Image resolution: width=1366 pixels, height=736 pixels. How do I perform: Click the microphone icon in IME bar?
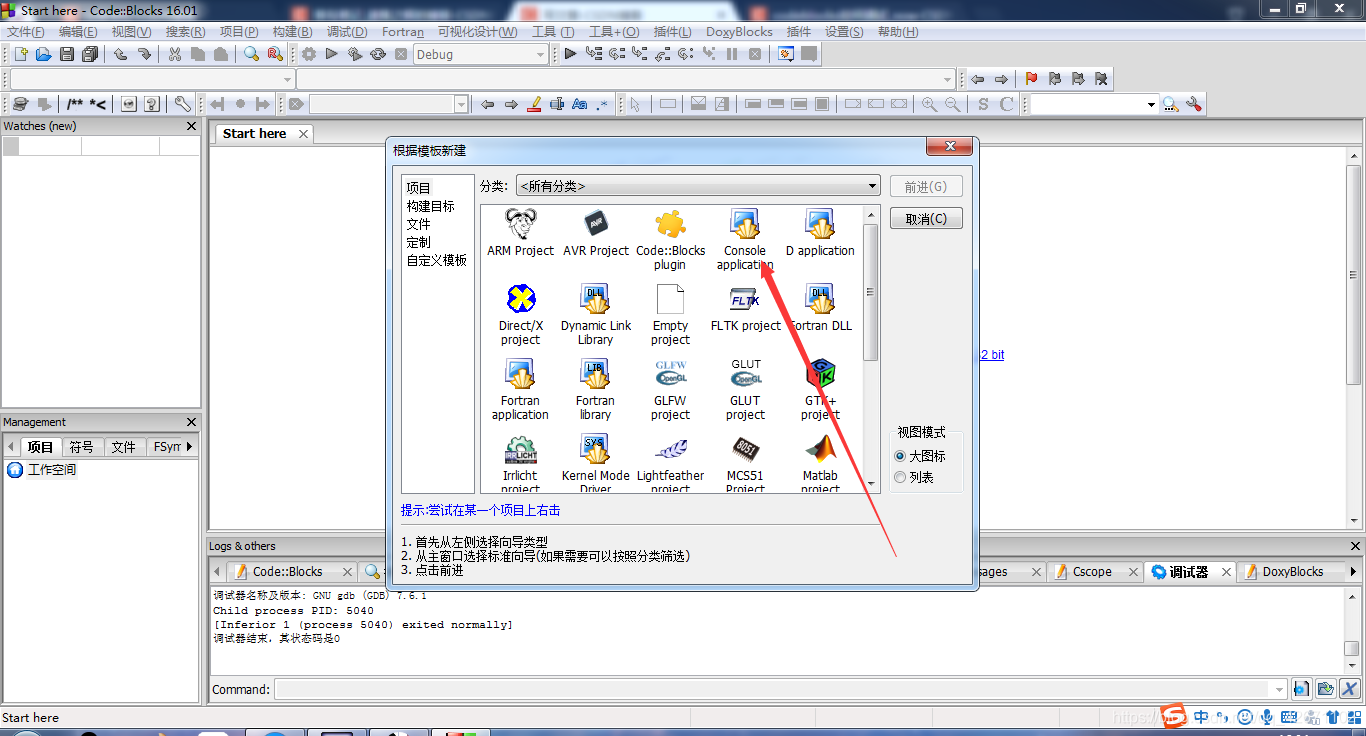coord(1267,716)
